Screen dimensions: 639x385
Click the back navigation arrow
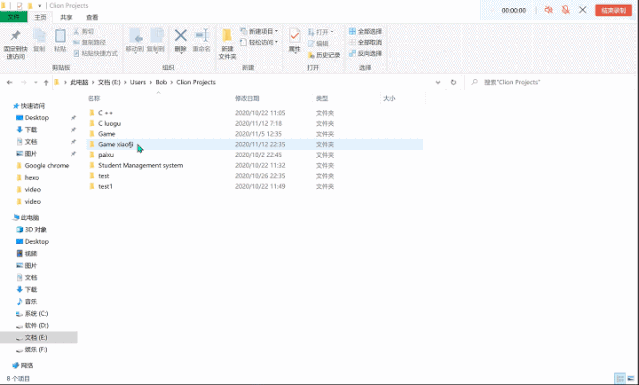pos(9,82)
